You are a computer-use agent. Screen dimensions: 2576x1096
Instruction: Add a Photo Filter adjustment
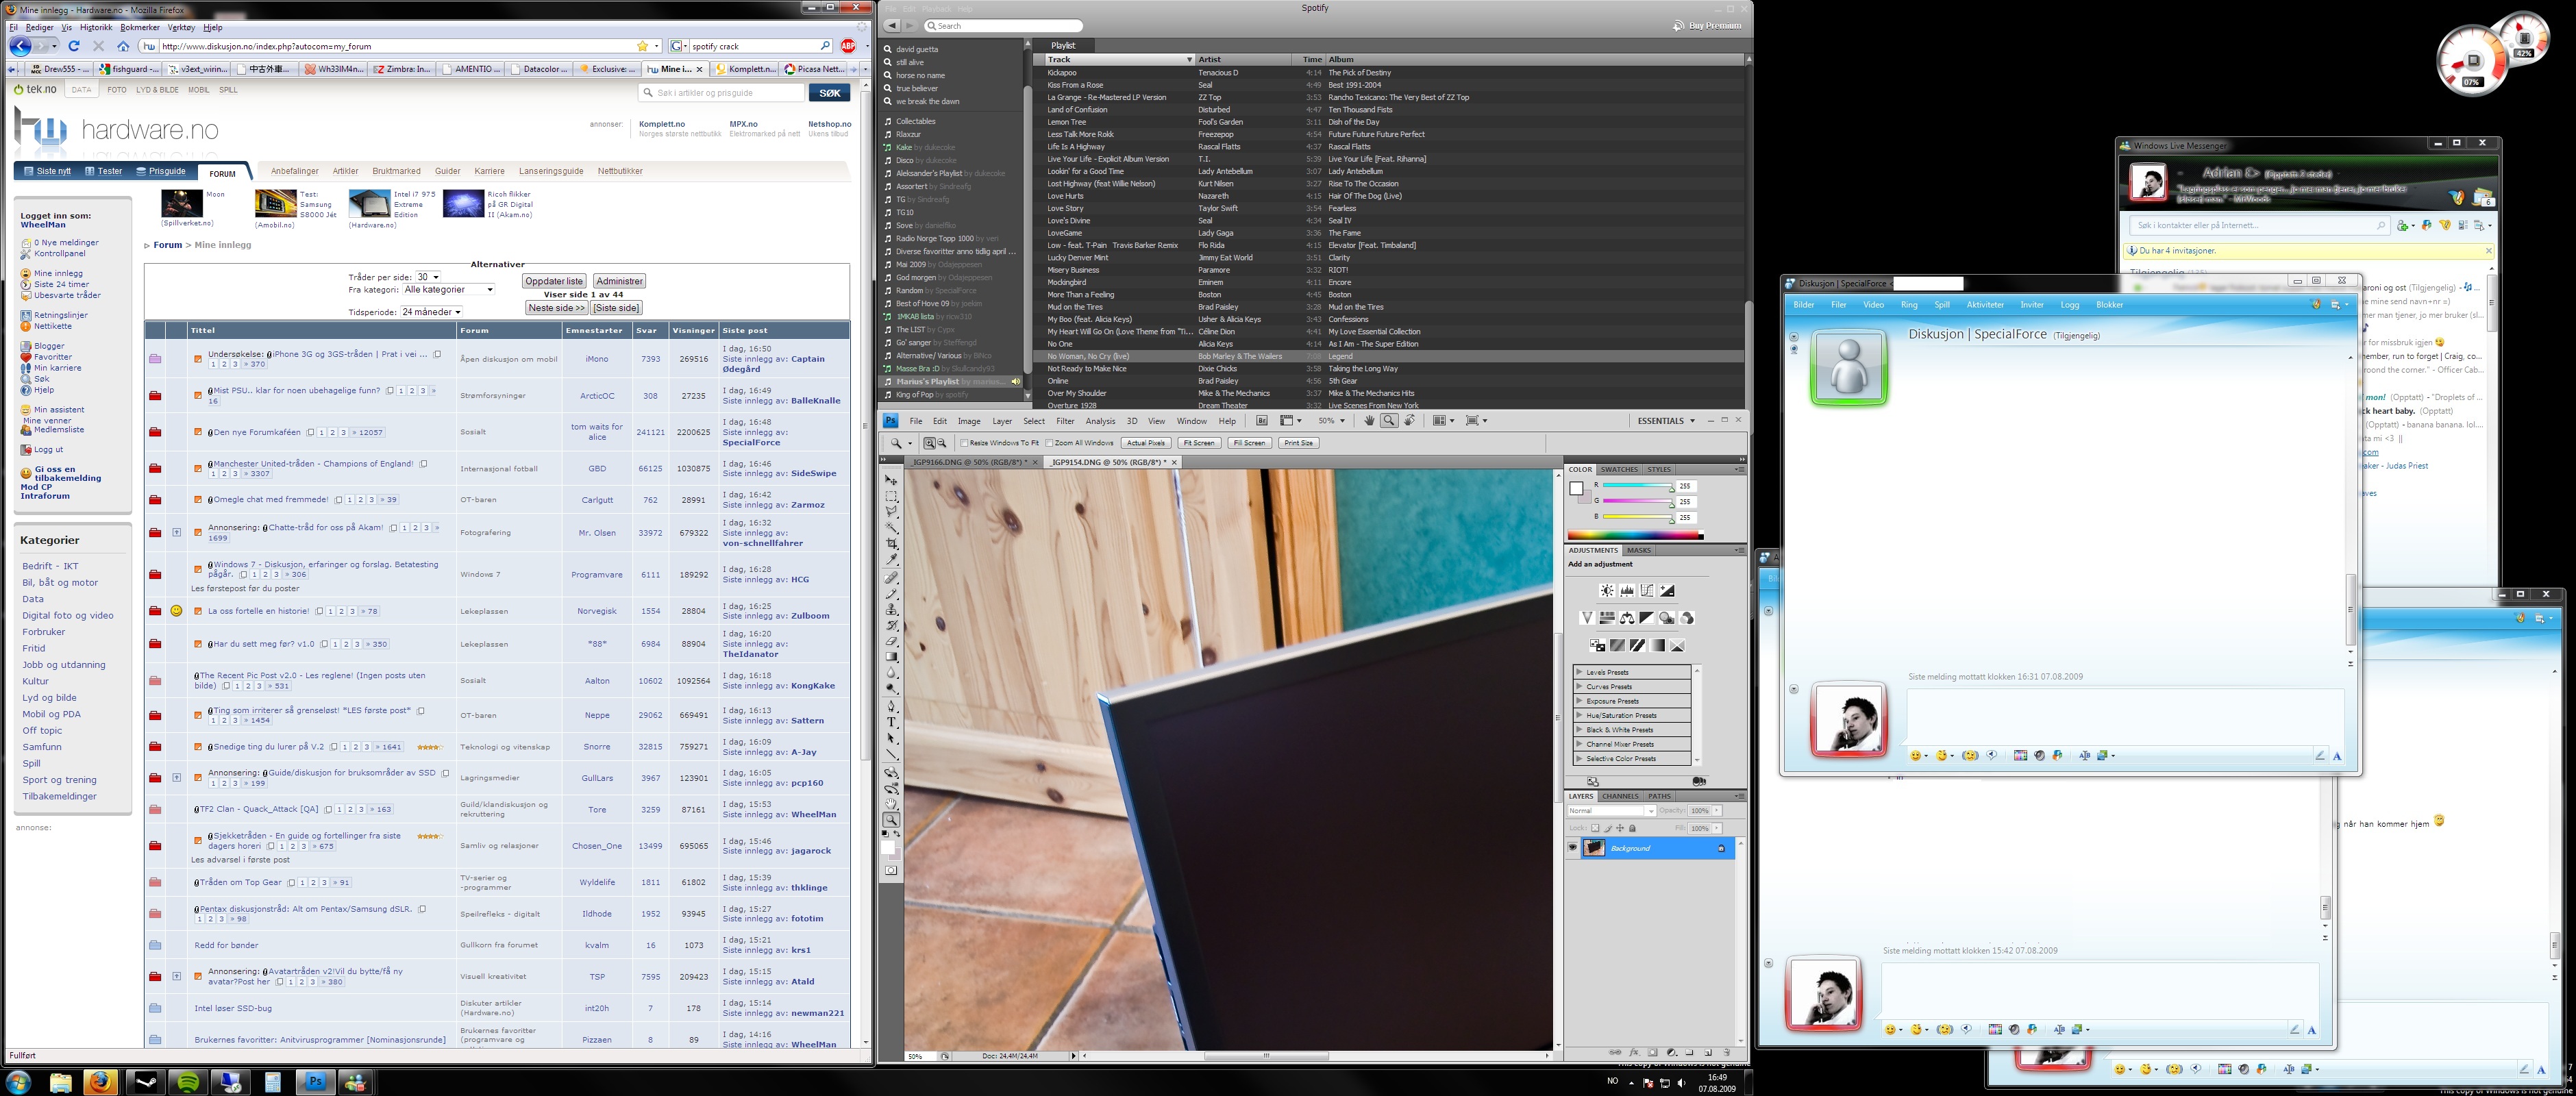pos(1667,618)
